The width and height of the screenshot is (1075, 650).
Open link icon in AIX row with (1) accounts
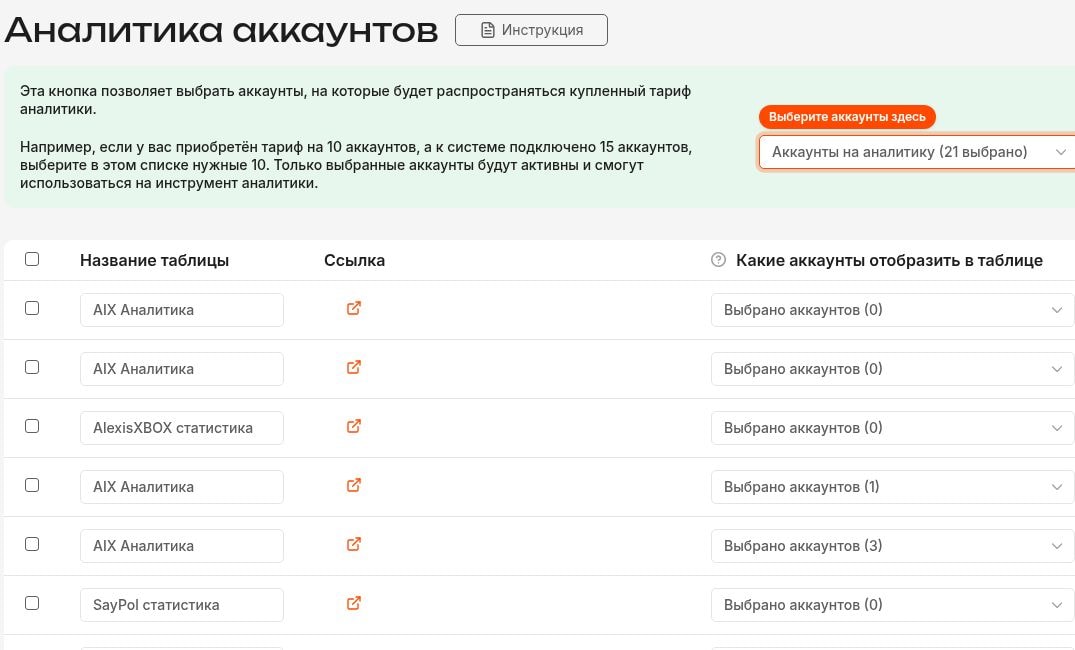(x=354, y=485)
